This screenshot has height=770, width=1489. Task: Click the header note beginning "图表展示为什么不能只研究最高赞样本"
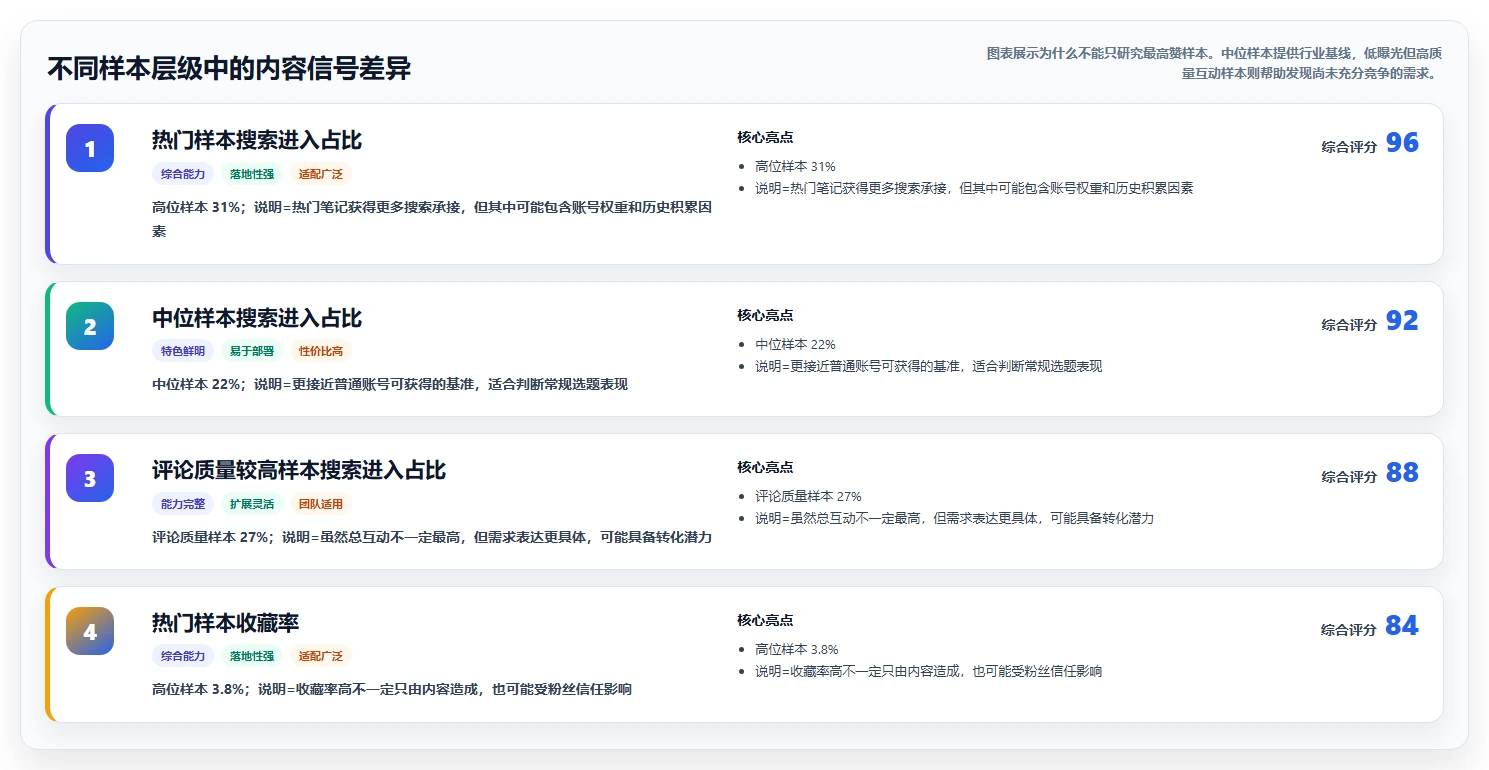click(1213, 62)
